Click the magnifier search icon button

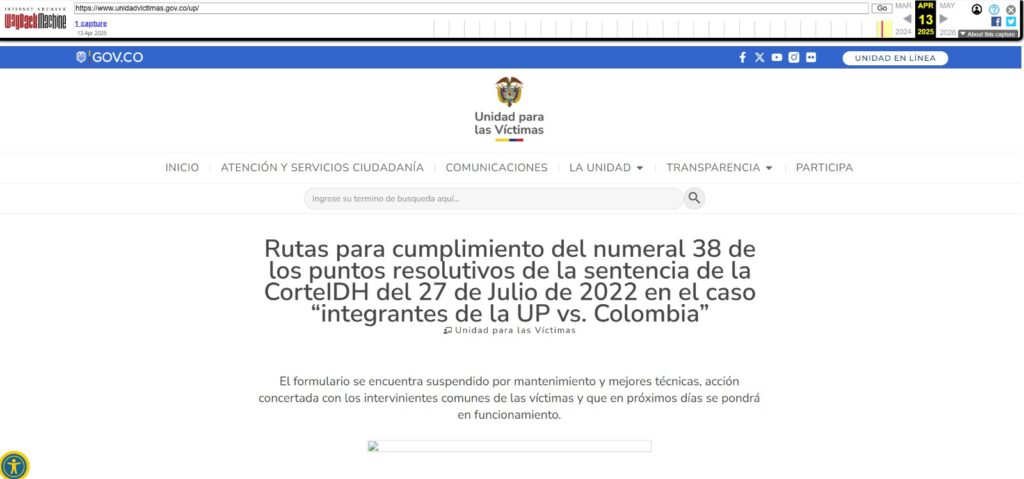(x=694, y=198)
